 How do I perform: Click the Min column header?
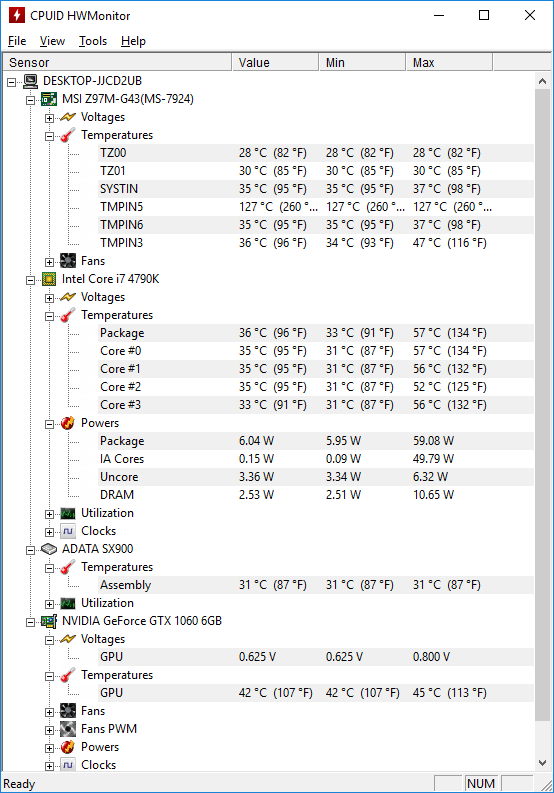point(362,62)
